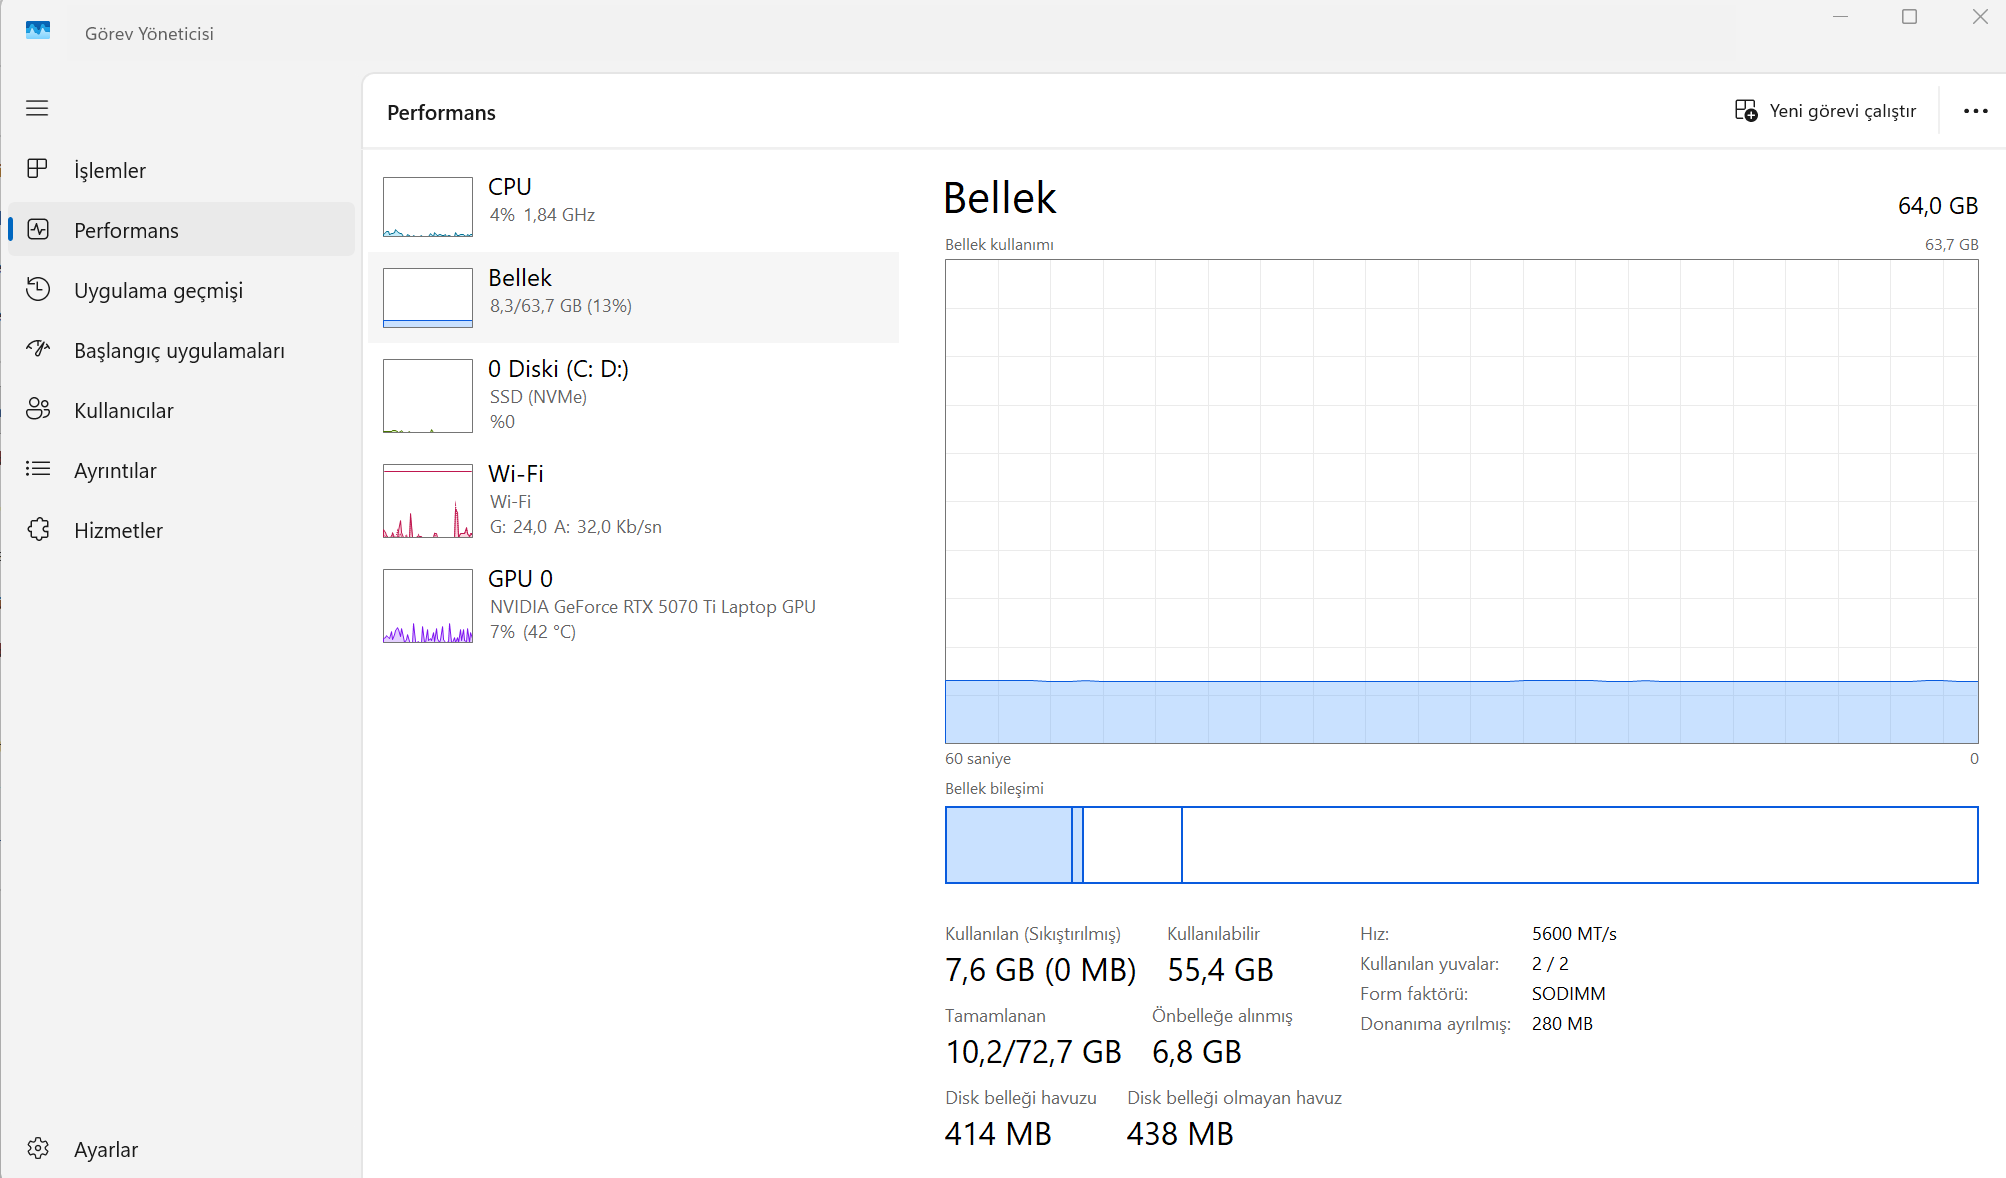Screen dimensions: 2006x1178
Task: Click the Ayrıntılar list icon
Action: click(38, 469)
